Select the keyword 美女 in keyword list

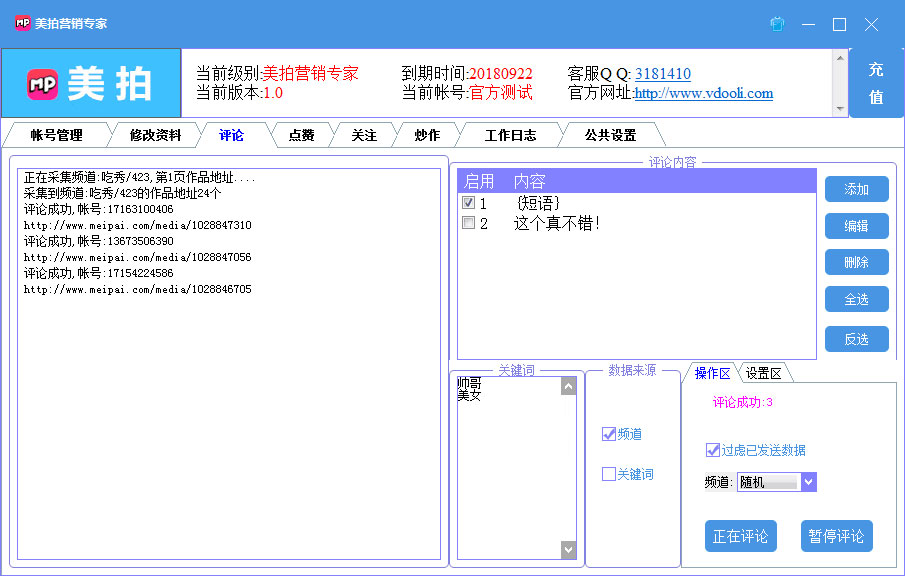pyautogui.click(x=469, y=395)
